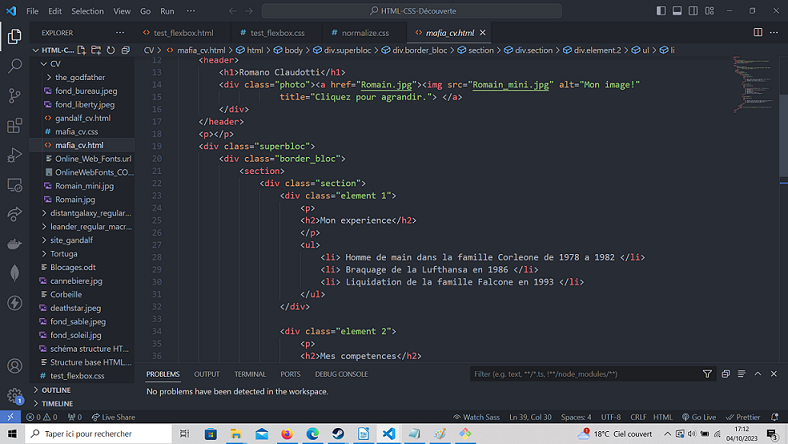Open the Thunder Client lightning icon
Viewport: 788px width, 444px height.
(x=15, y=303)
